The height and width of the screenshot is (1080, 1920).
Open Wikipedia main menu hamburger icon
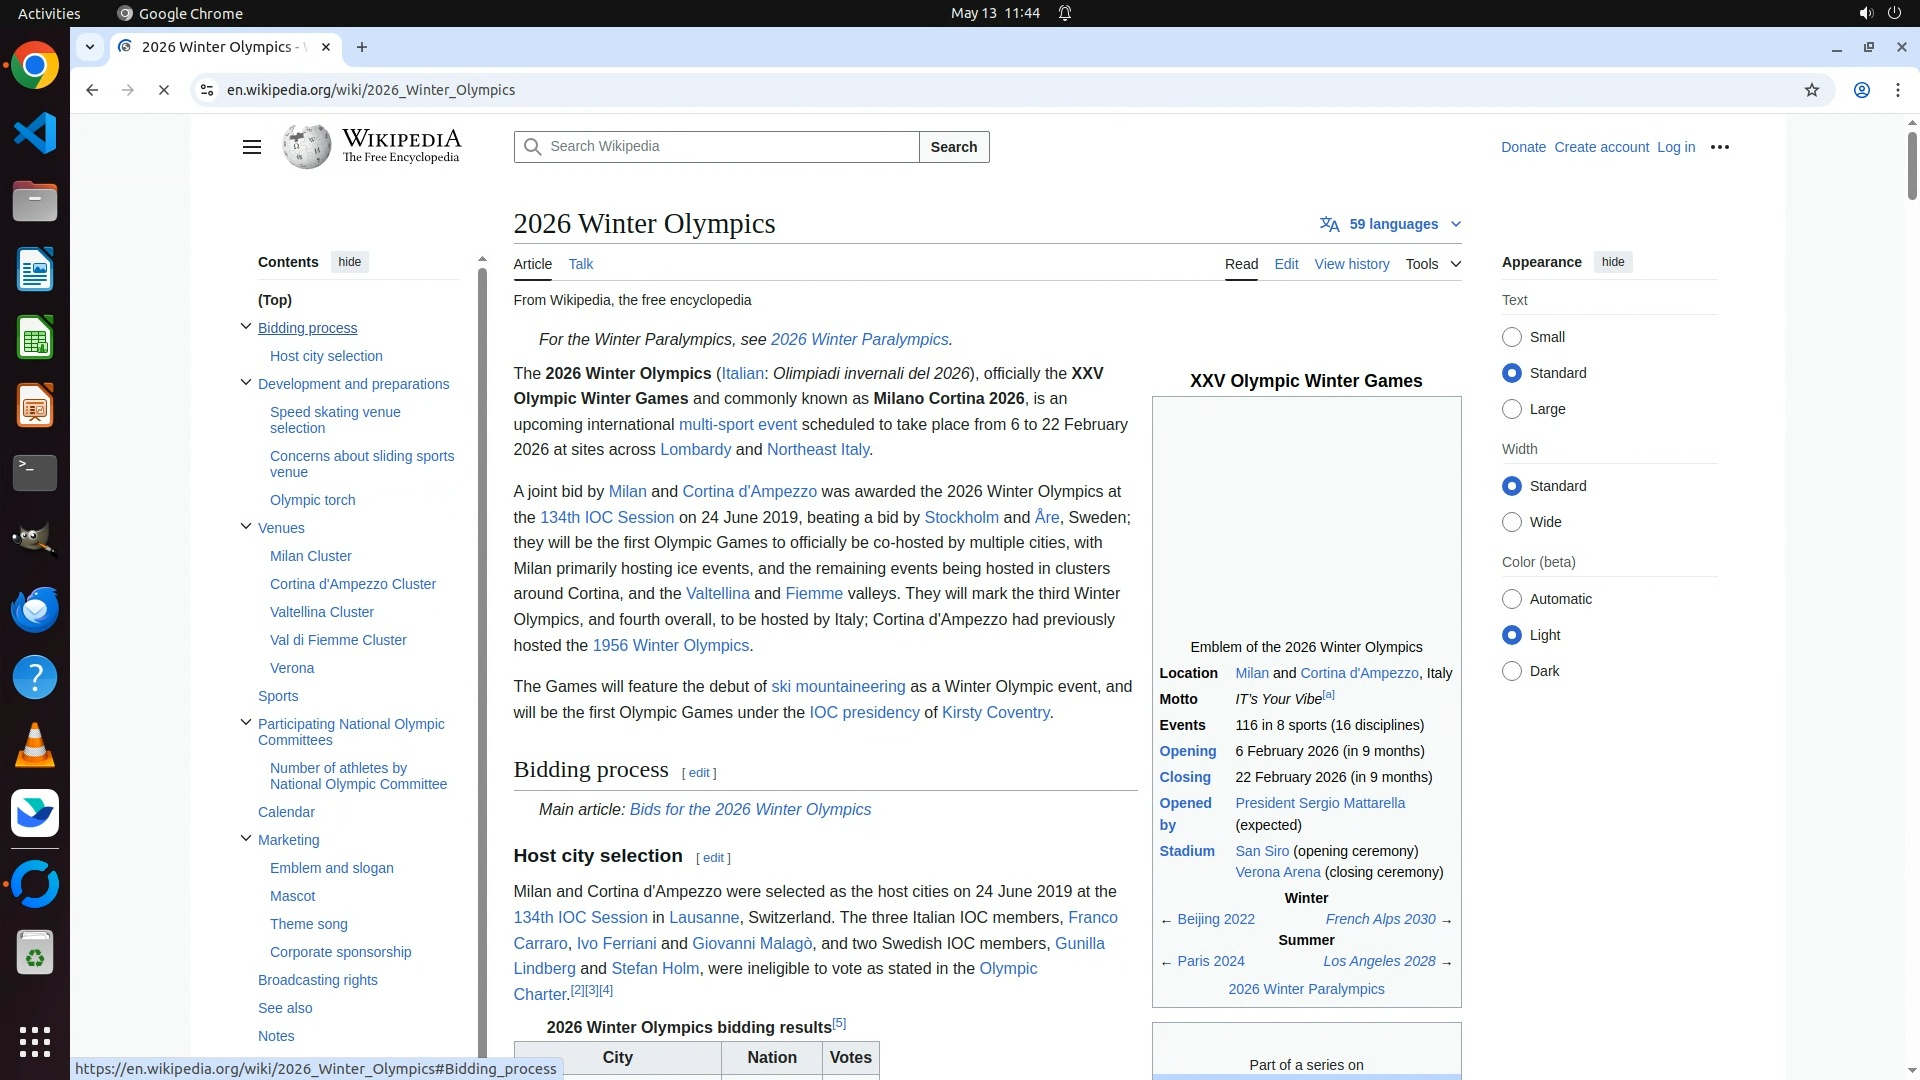tap(251, 147)
